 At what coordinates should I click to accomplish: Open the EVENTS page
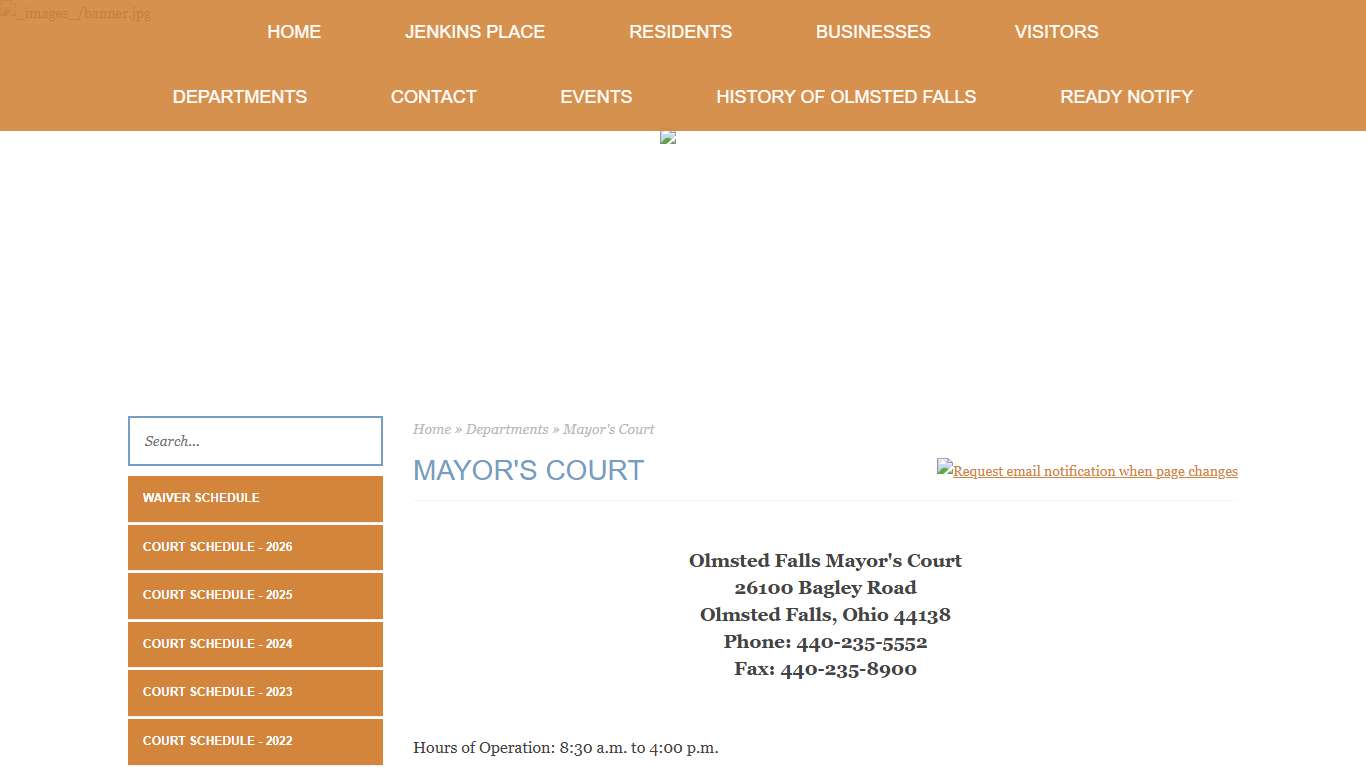[596, 96]
